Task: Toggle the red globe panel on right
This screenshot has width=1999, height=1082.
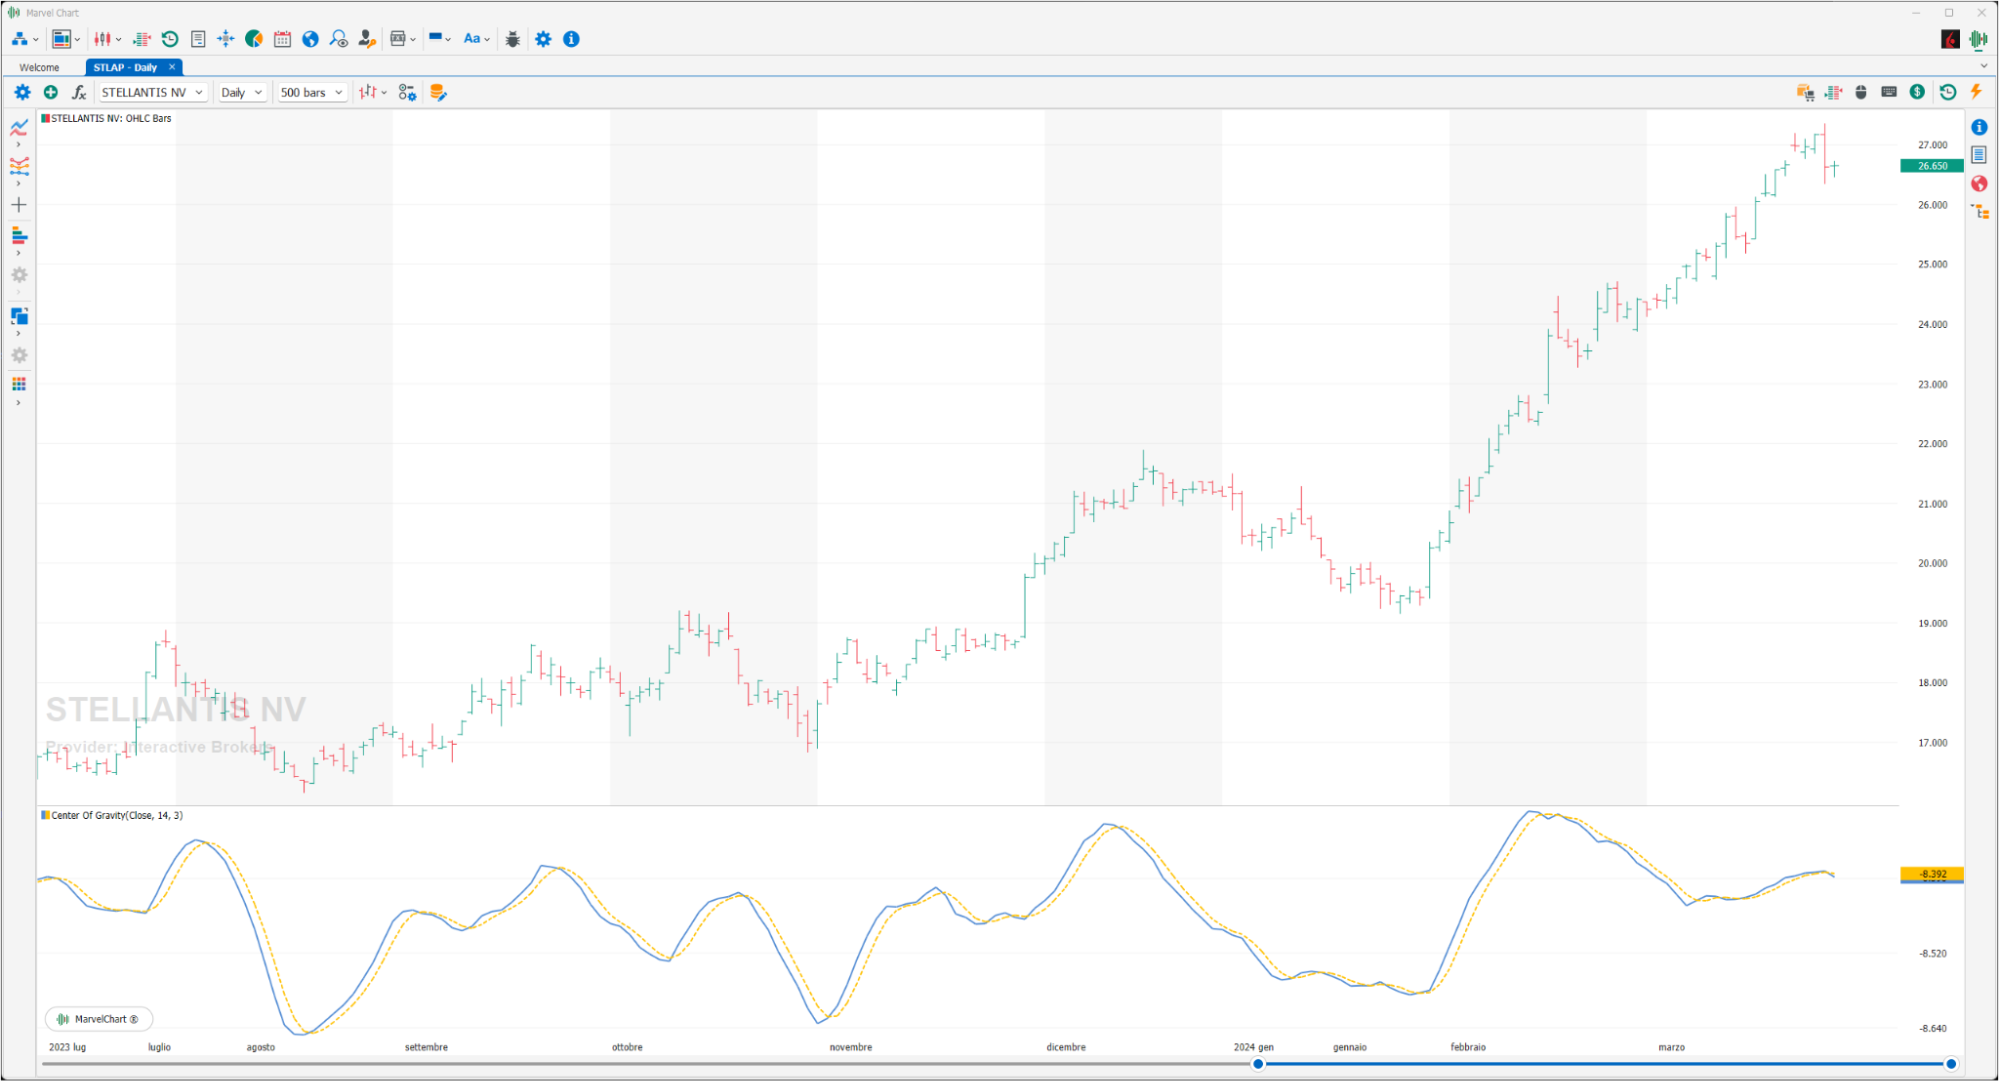Action: 1979,183
